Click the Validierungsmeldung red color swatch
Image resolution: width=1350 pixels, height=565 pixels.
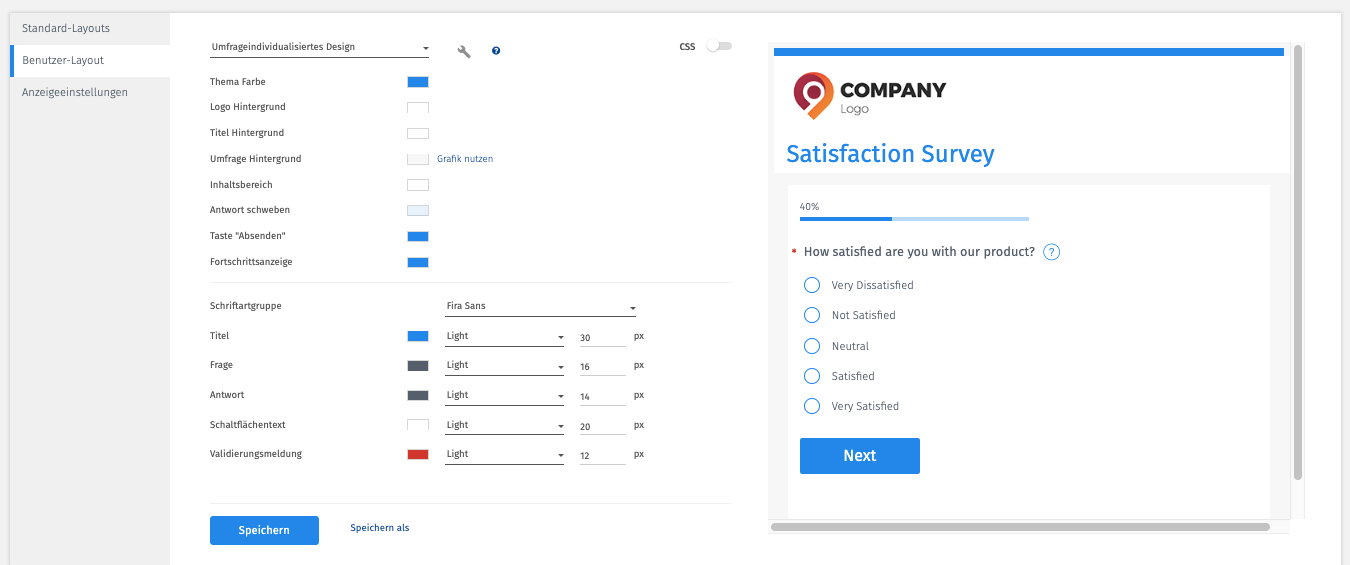coord(418,454)
